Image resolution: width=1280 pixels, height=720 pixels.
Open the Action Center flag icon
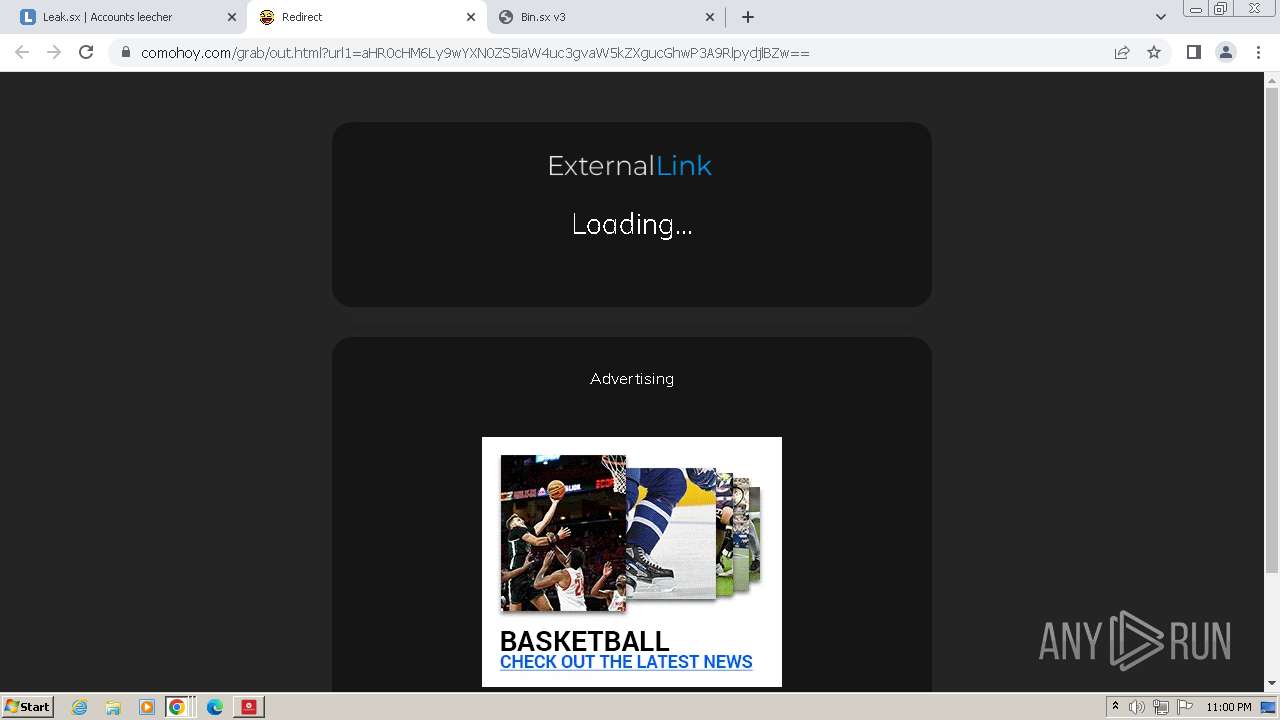tap(1185, 707)
